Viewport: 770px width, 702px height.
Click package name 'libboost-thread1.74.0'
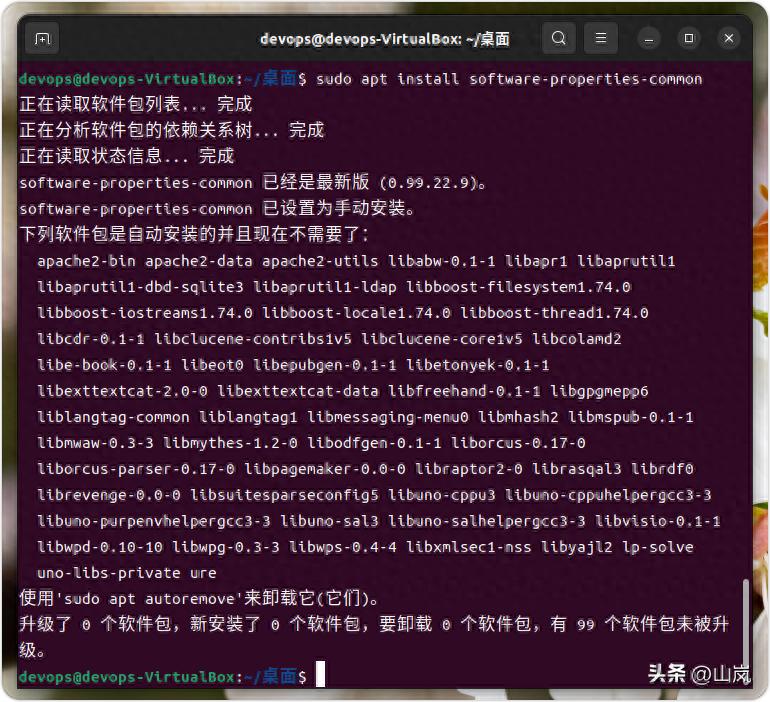point(554,313)
